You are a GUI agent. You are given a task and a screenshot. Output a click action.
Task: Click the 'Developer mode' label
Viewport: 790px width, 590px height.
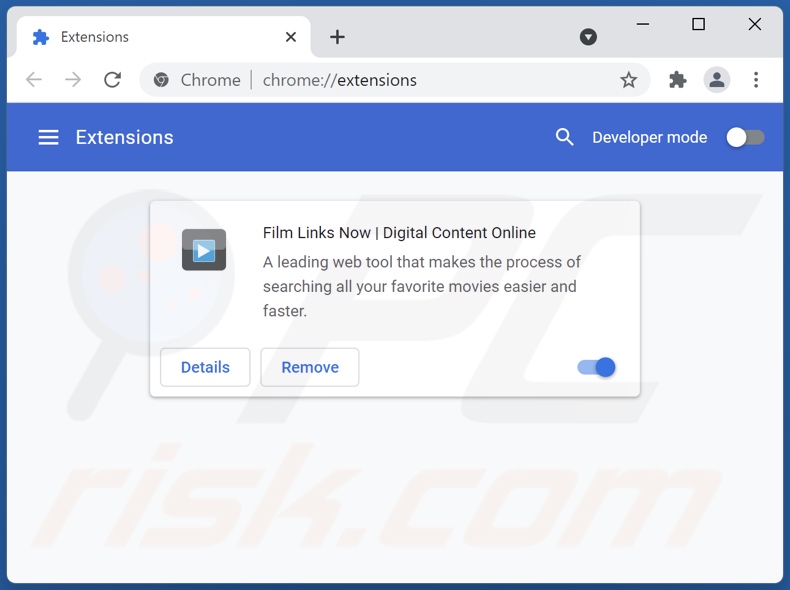[x=649, y=137]
